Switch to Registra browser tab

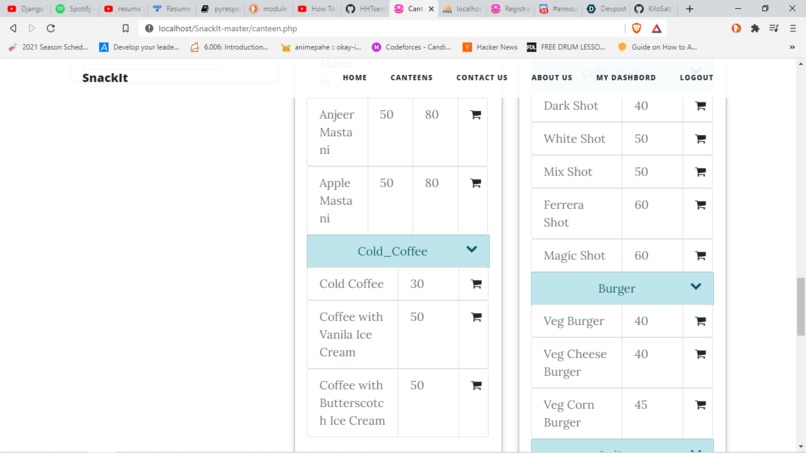[511, 9]
